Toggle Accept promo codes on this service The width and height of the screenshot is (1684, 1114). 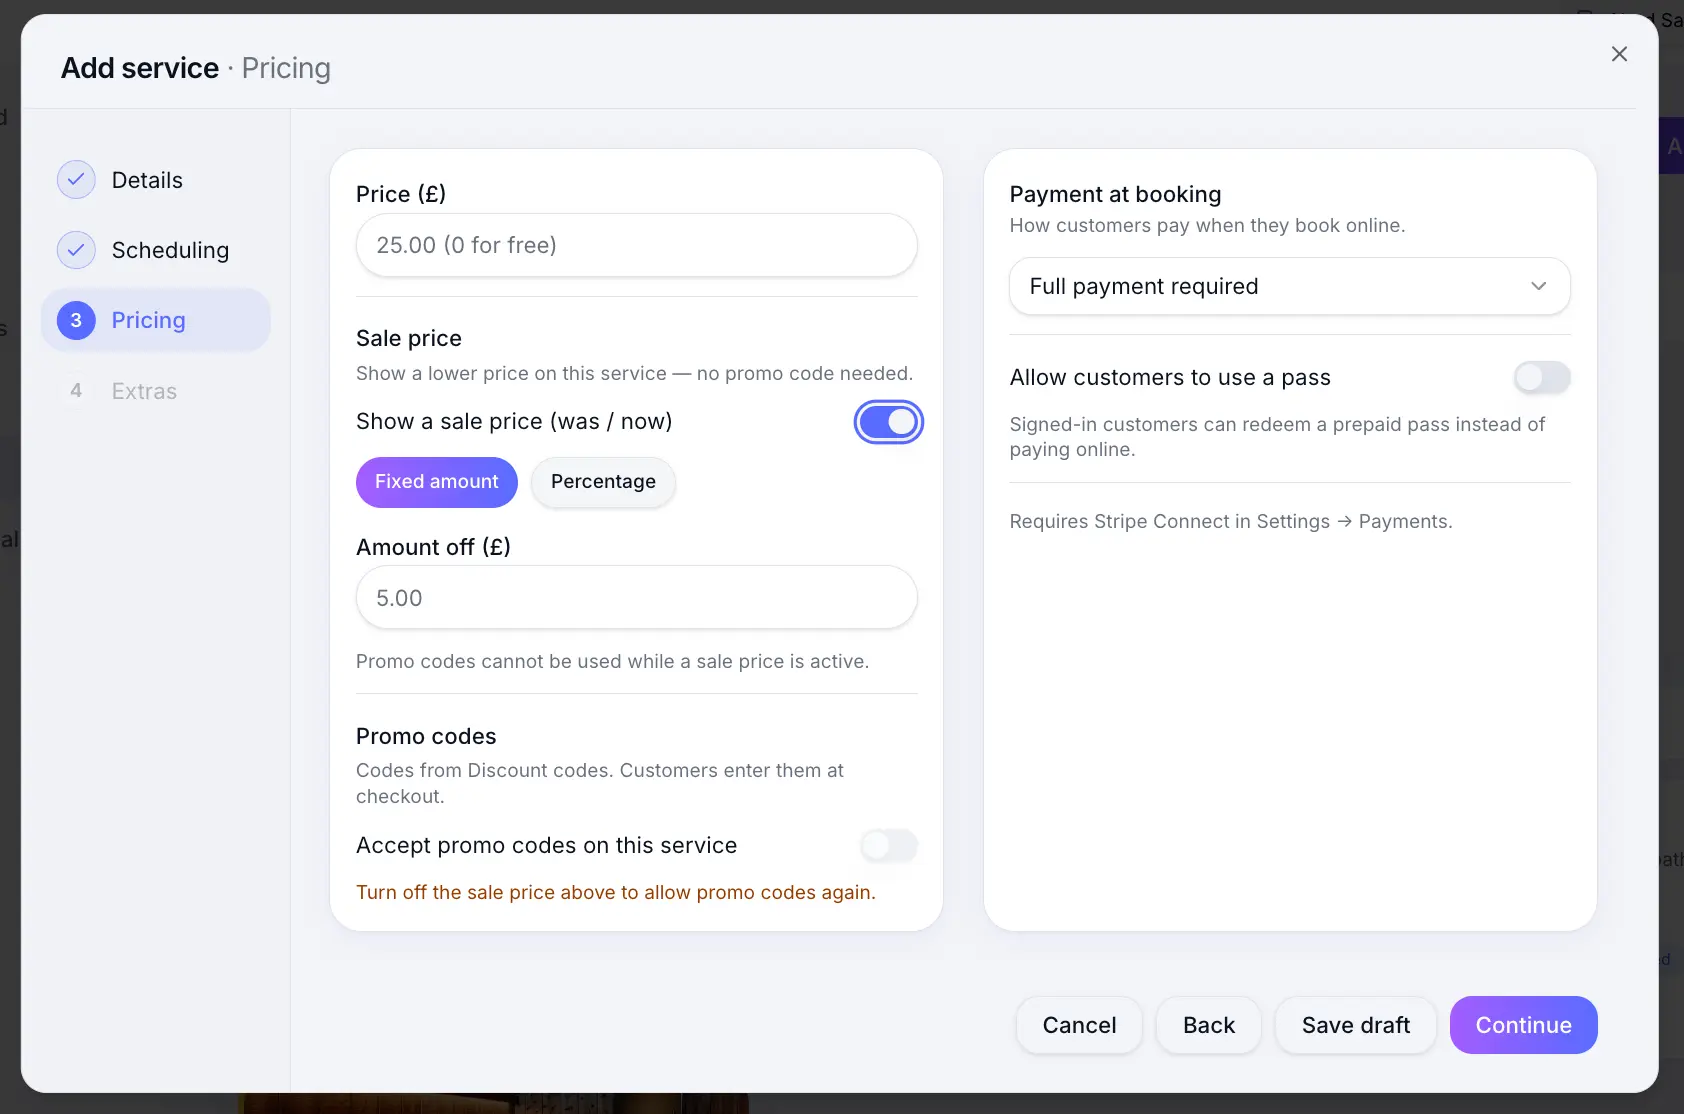click(888, 845)
